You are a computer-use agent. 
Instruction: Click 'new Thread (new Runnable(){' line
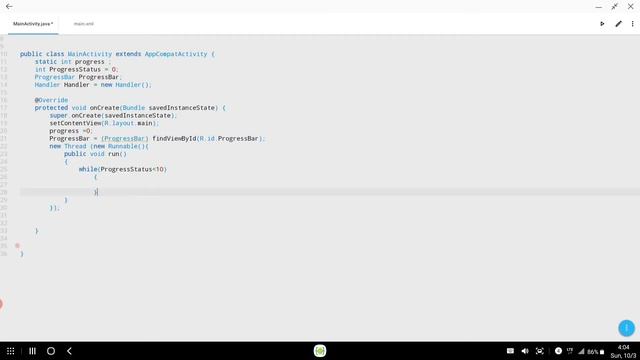99,146
